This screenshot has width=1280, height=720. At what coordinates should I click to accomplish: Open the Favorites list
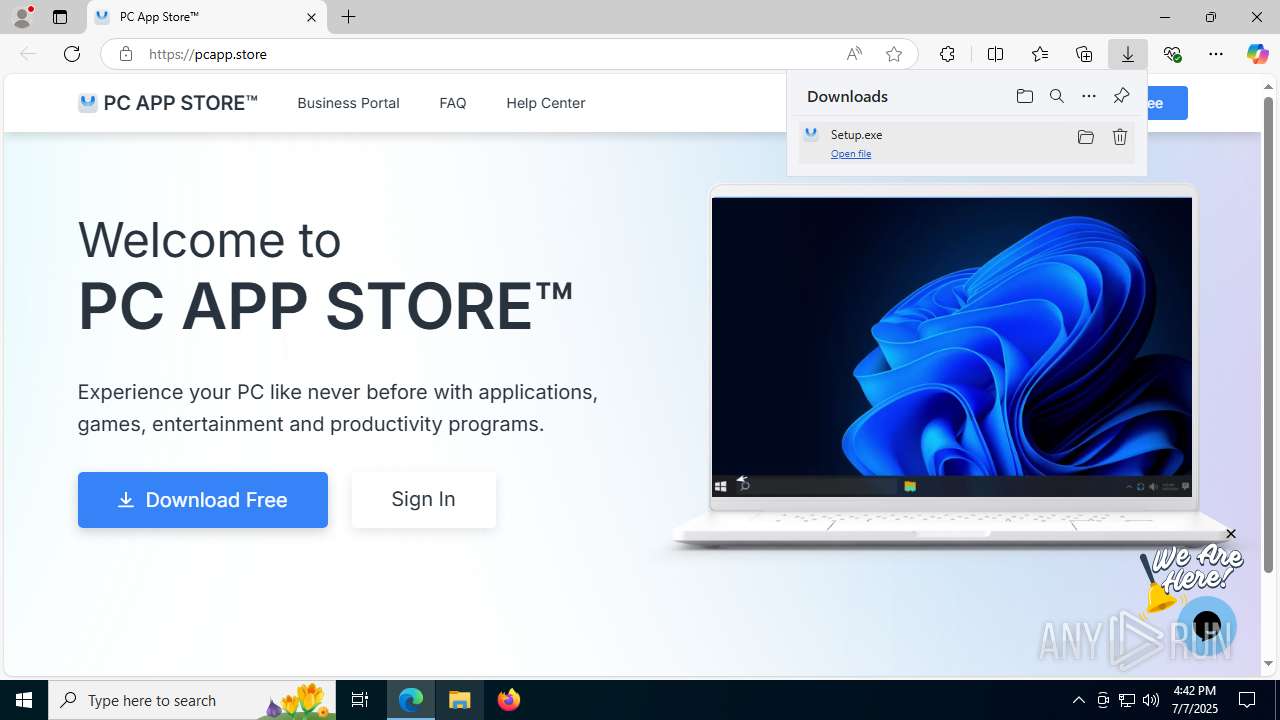tap(1040, 54)
